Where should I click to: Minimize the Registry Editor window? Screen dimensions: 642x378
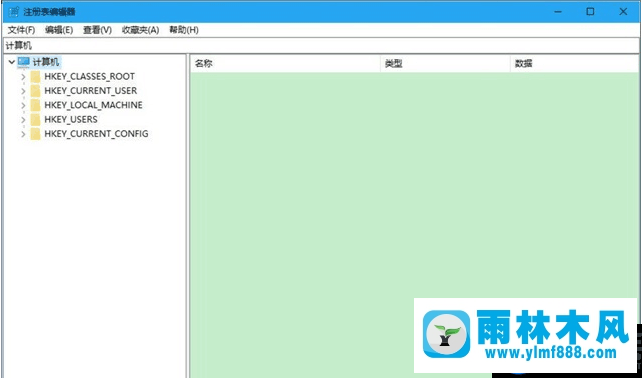(x=558, y=11)
